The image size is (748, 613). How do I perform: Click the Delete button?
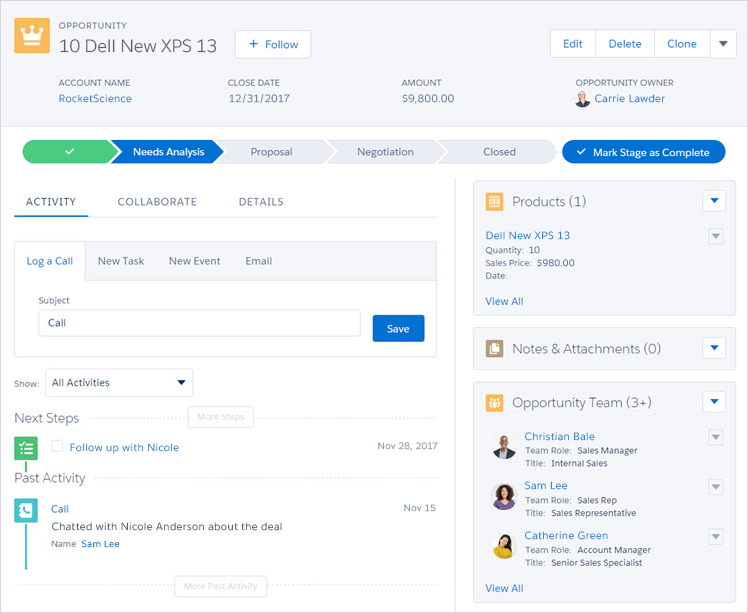(625, 44)
